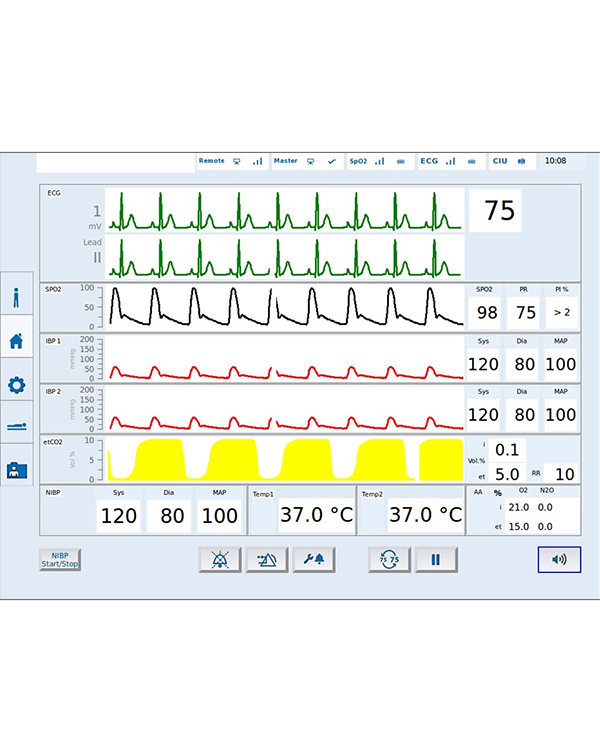Click NIBP MAP value 100
Viewport: 600px width, 752px height.
220,516
